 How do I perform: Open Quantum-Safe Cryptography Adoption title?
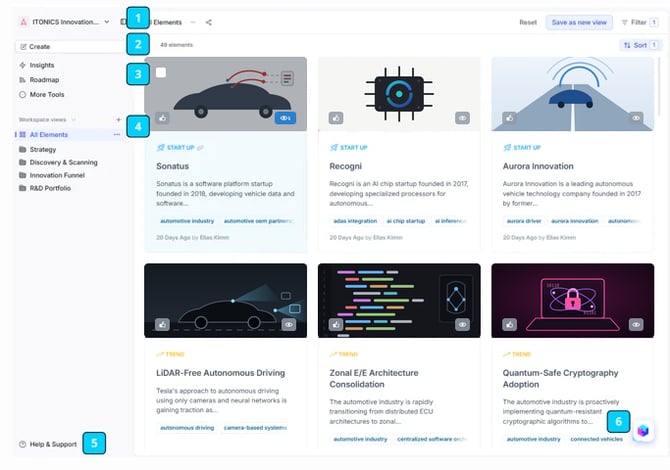561,379
